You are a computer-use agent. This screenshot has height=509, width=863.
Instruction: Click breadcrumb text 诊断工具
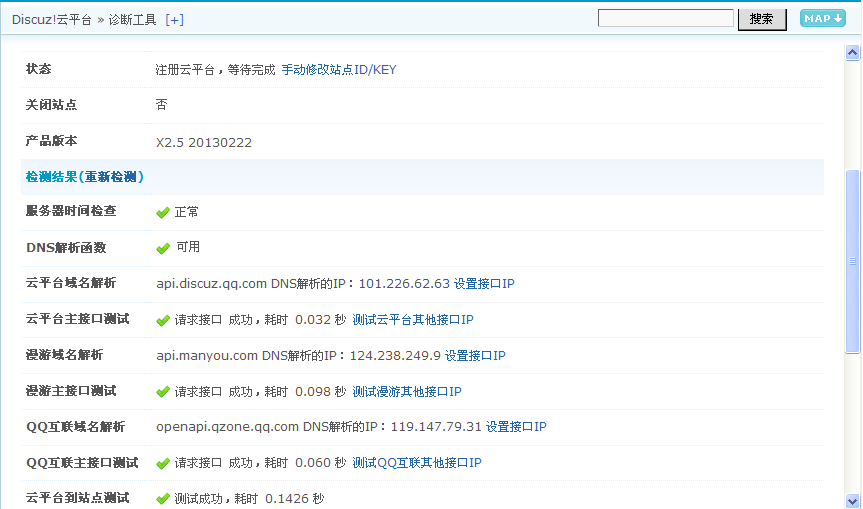coord(133,20)
